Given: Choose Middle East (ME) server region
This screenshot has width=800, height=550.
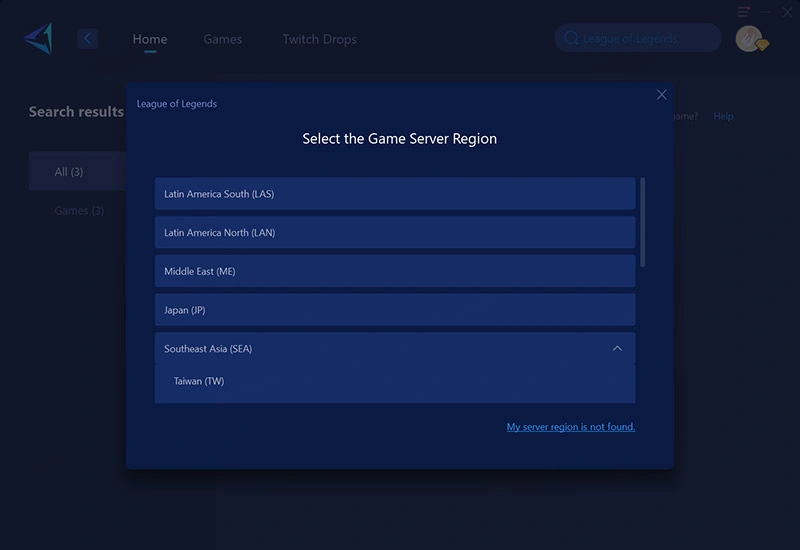Looking at the screenshot, I should [x=395, y=271].
